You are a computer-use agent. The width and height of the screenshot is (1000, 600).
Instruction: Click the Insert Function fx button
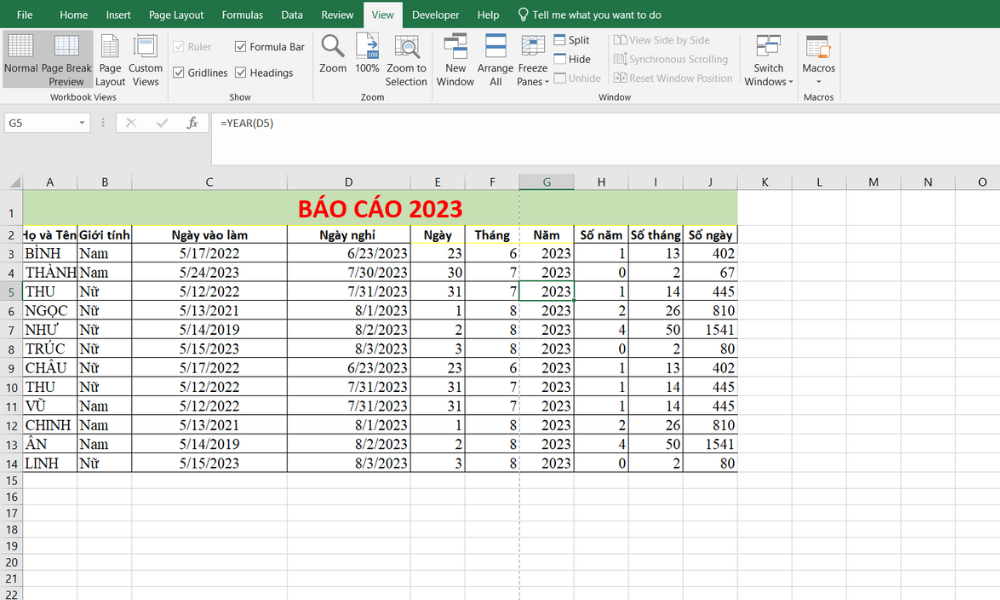pyautogui.click(x=192, y=122)
